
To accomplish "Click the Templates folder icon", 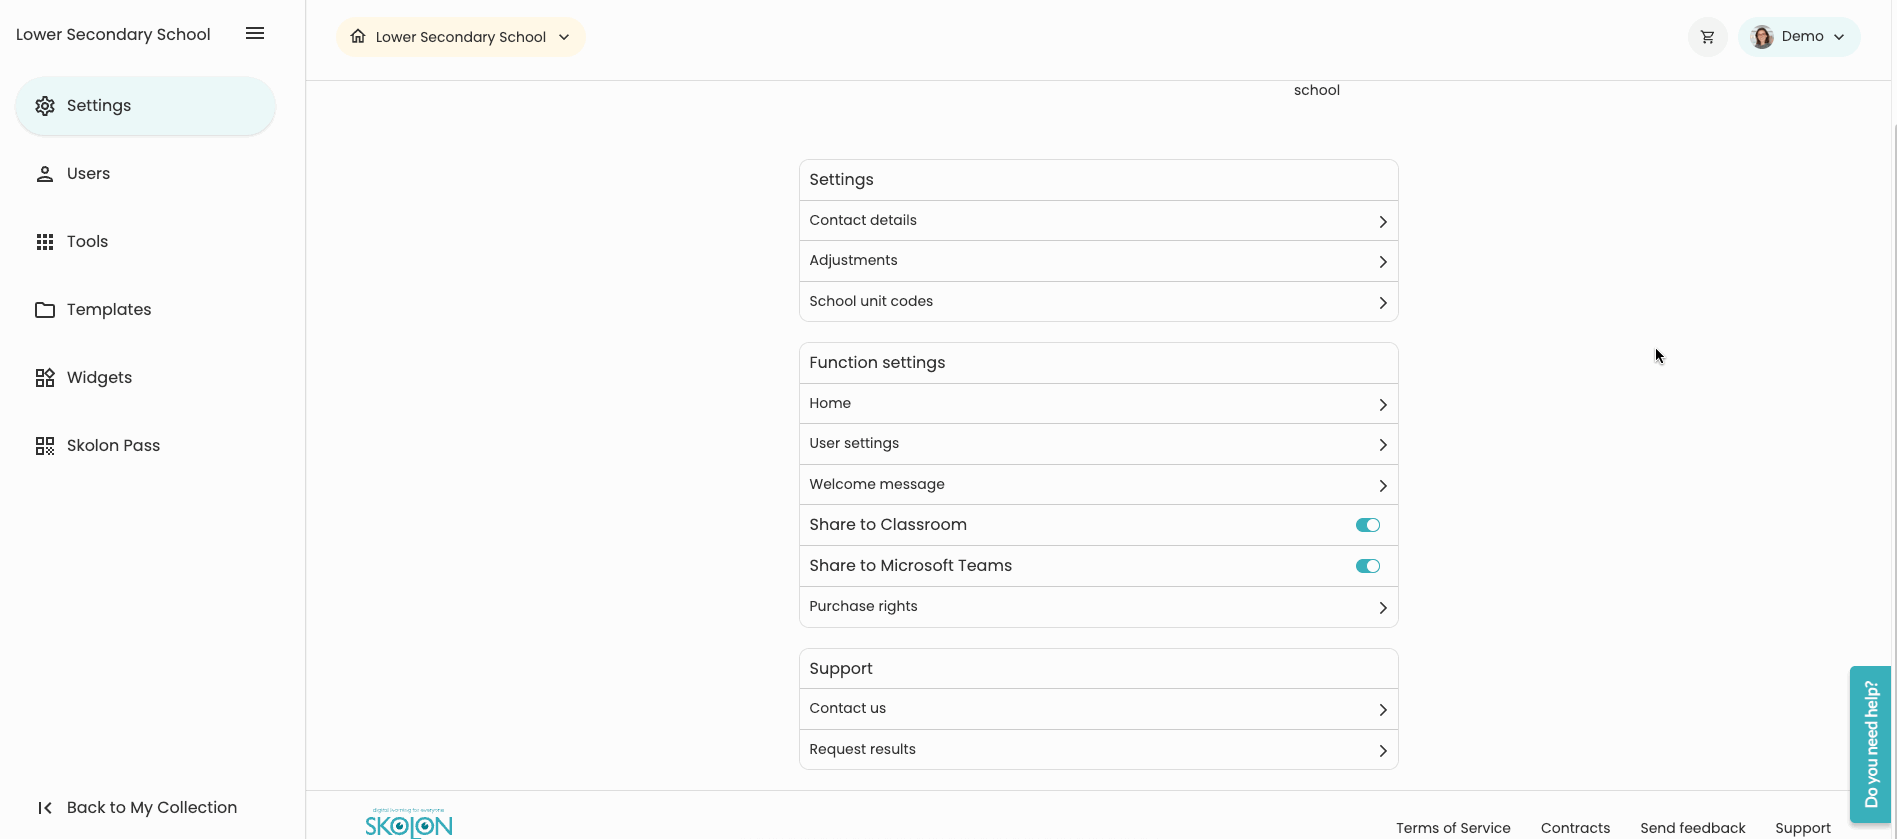I will [45, 310].
